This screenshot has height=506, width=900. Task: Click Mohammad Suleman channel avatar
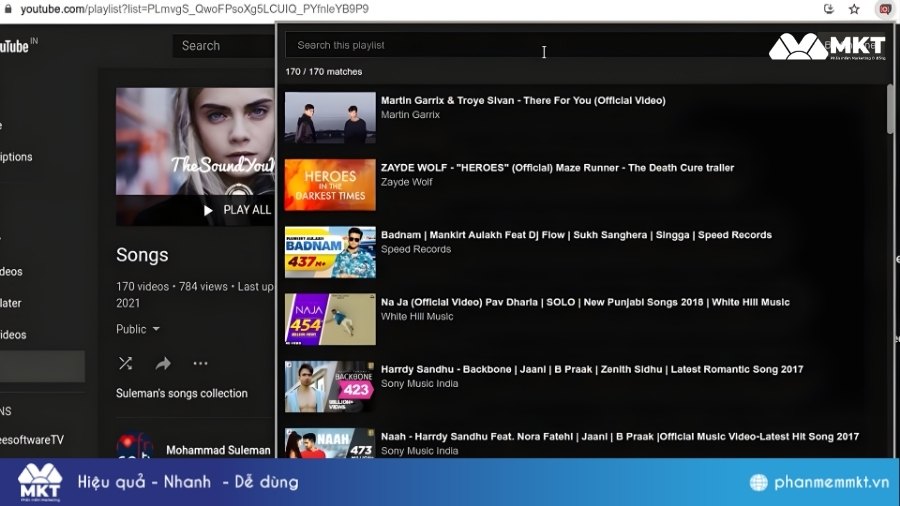pos(134,446)
